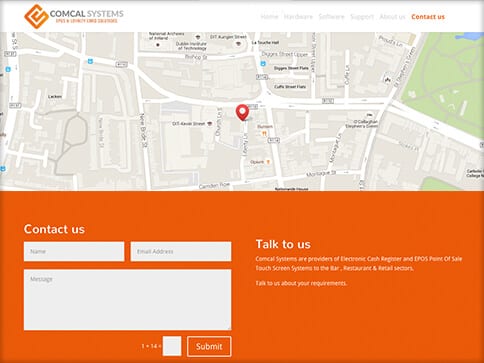Viewport: 484px width, 363px height.
Task: Click inside the Message text area
Action: [127, 300]
